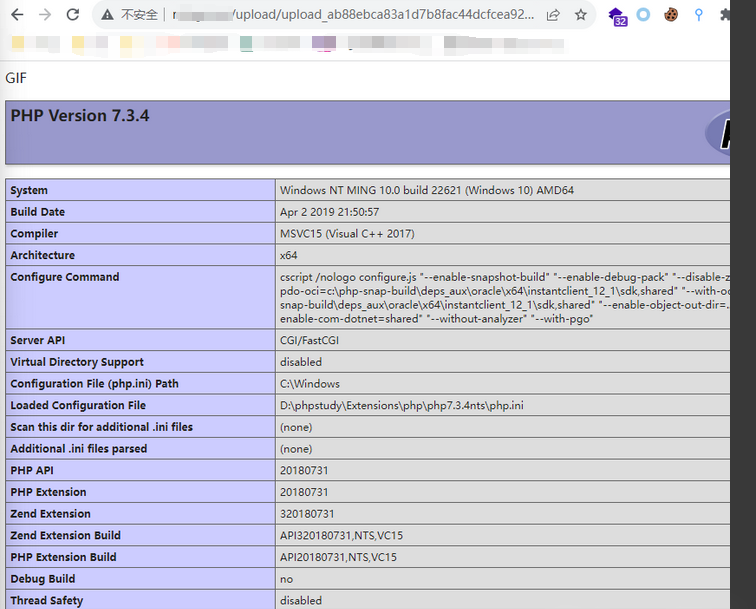Screen dimensions: 756x609
Task: Select 'disabled' in Virtual Directory Support row
Action: coord(301,362)
